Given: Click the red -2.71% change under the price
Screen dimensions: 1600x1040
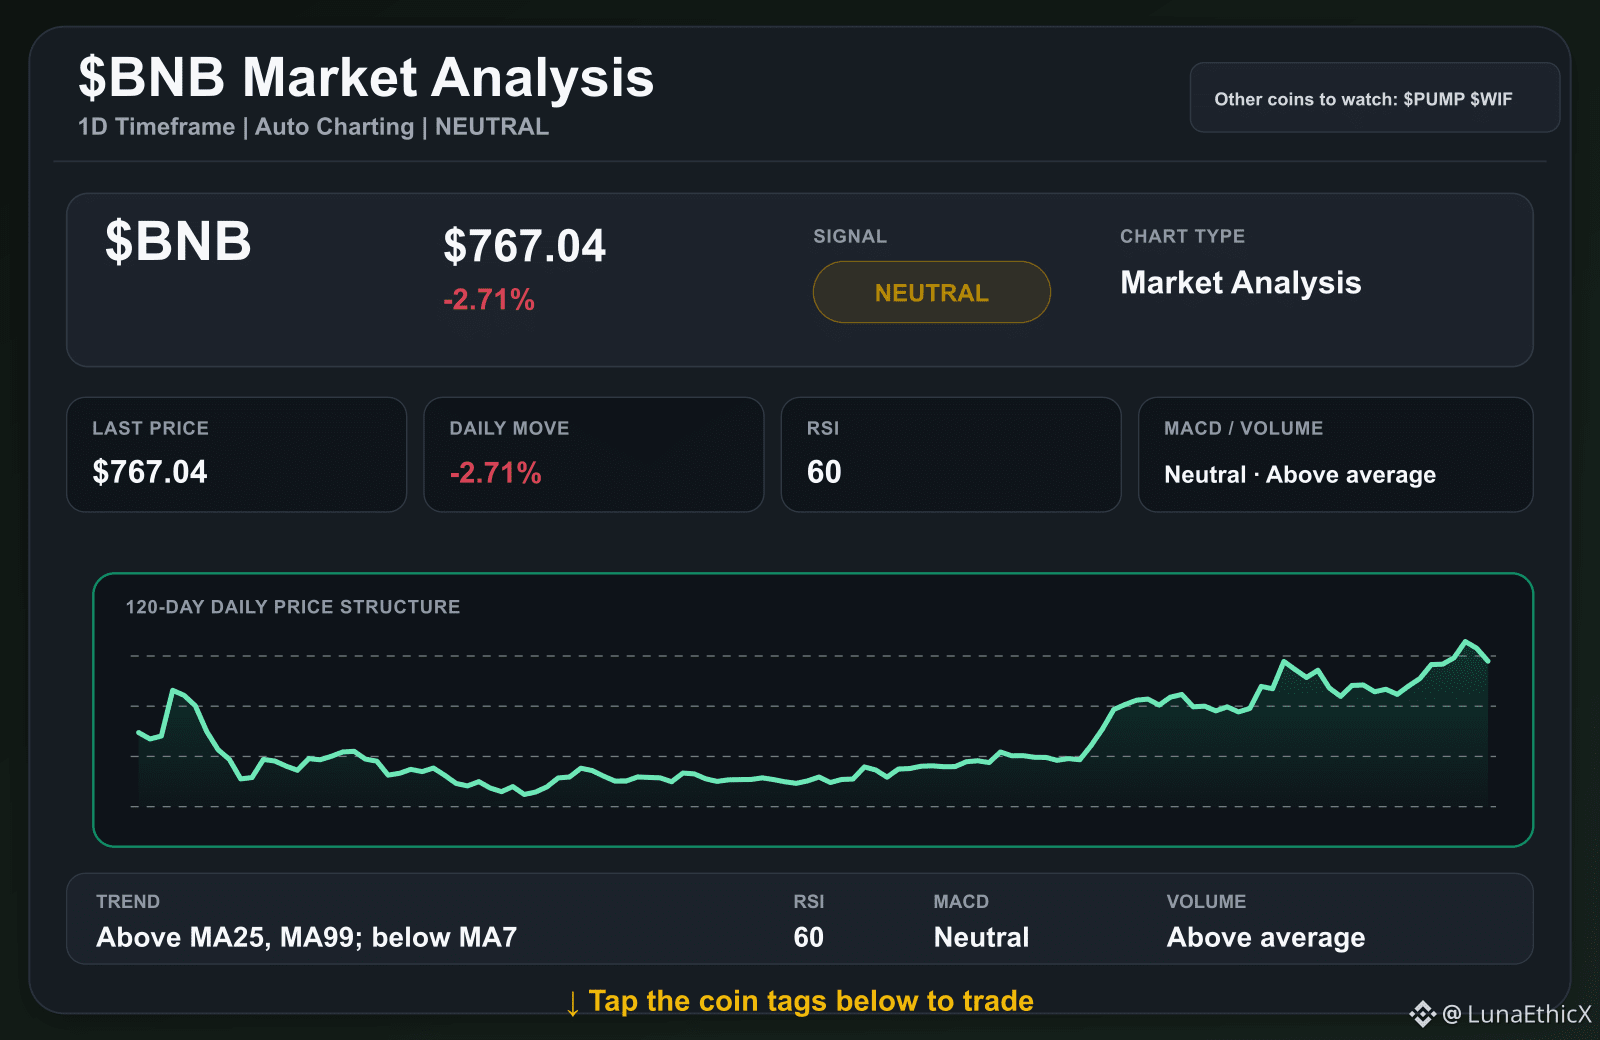Looking at the screenshot, I should point(489,299).
